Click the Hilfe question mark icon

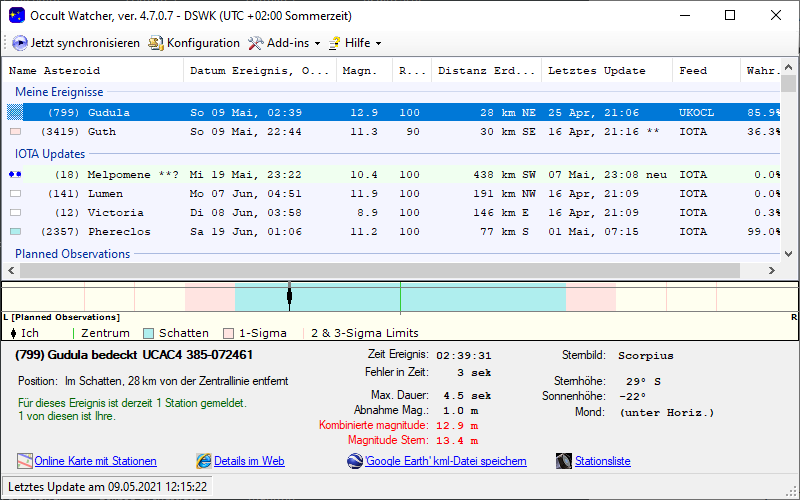coord(334,43)
